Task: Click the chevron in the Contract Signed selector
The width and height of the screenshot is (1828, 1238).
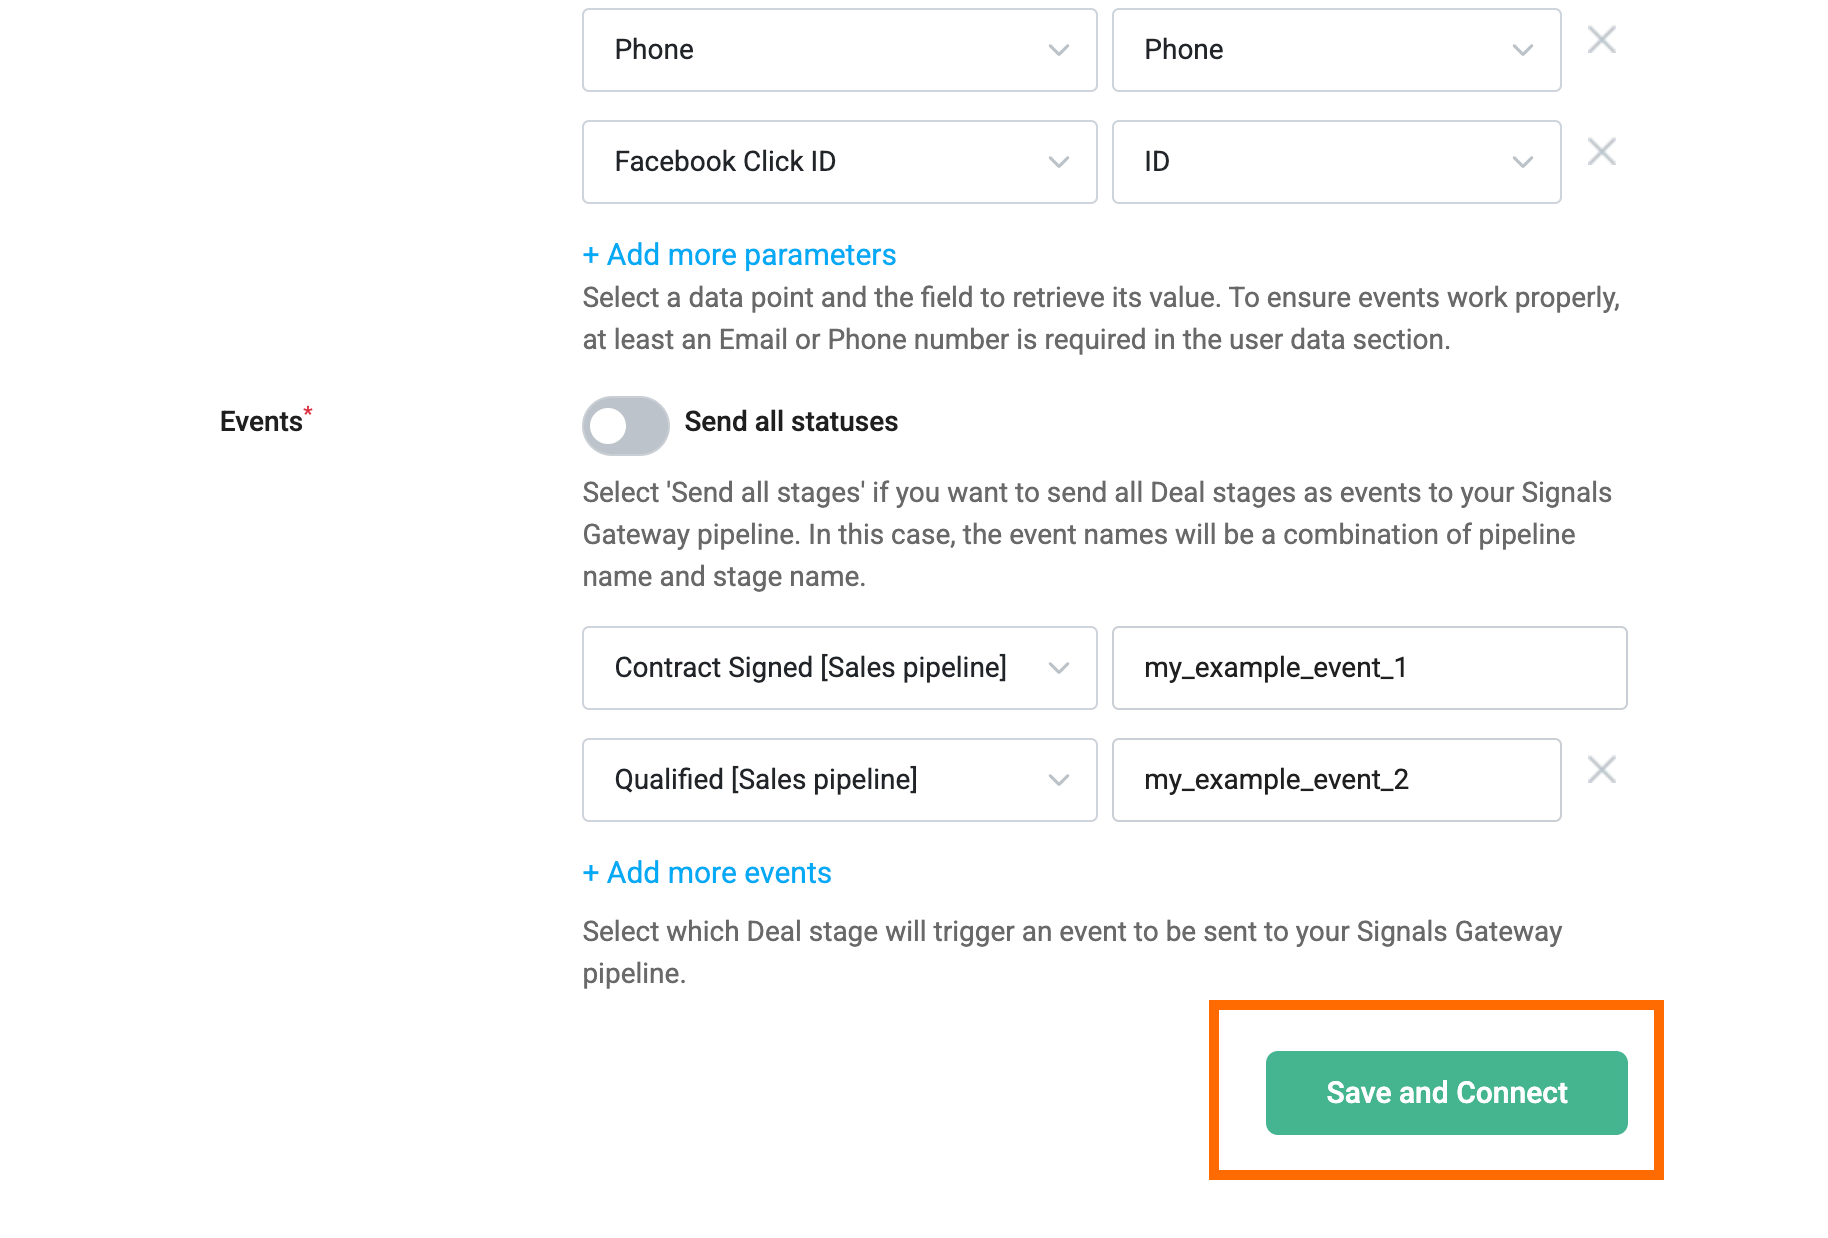Action: pyautogui.click(x=1058, y=668)
